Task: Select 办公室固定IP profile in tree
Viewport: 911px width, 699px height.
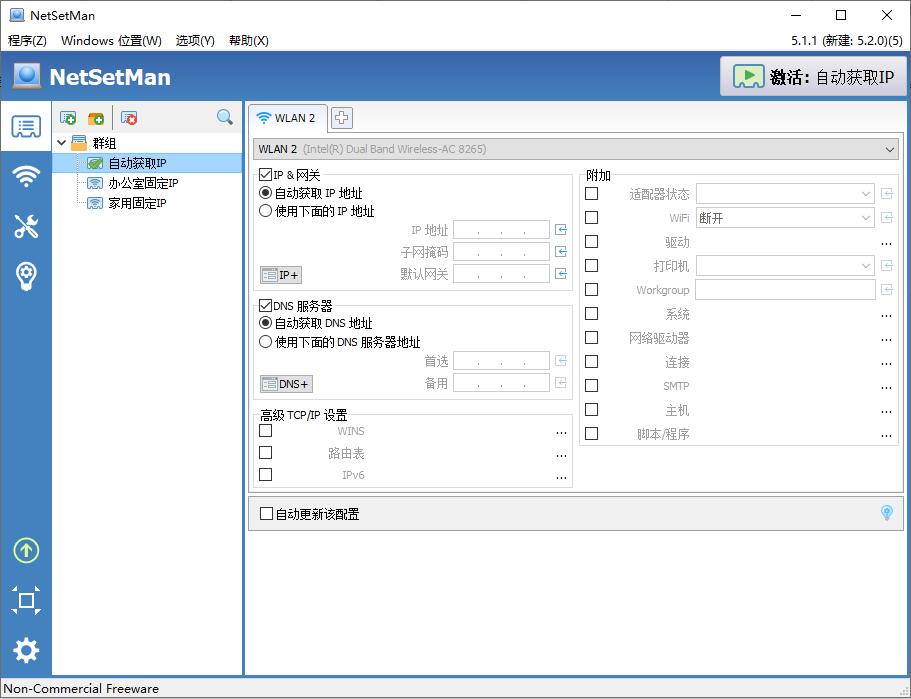Action: pos(143,183)
